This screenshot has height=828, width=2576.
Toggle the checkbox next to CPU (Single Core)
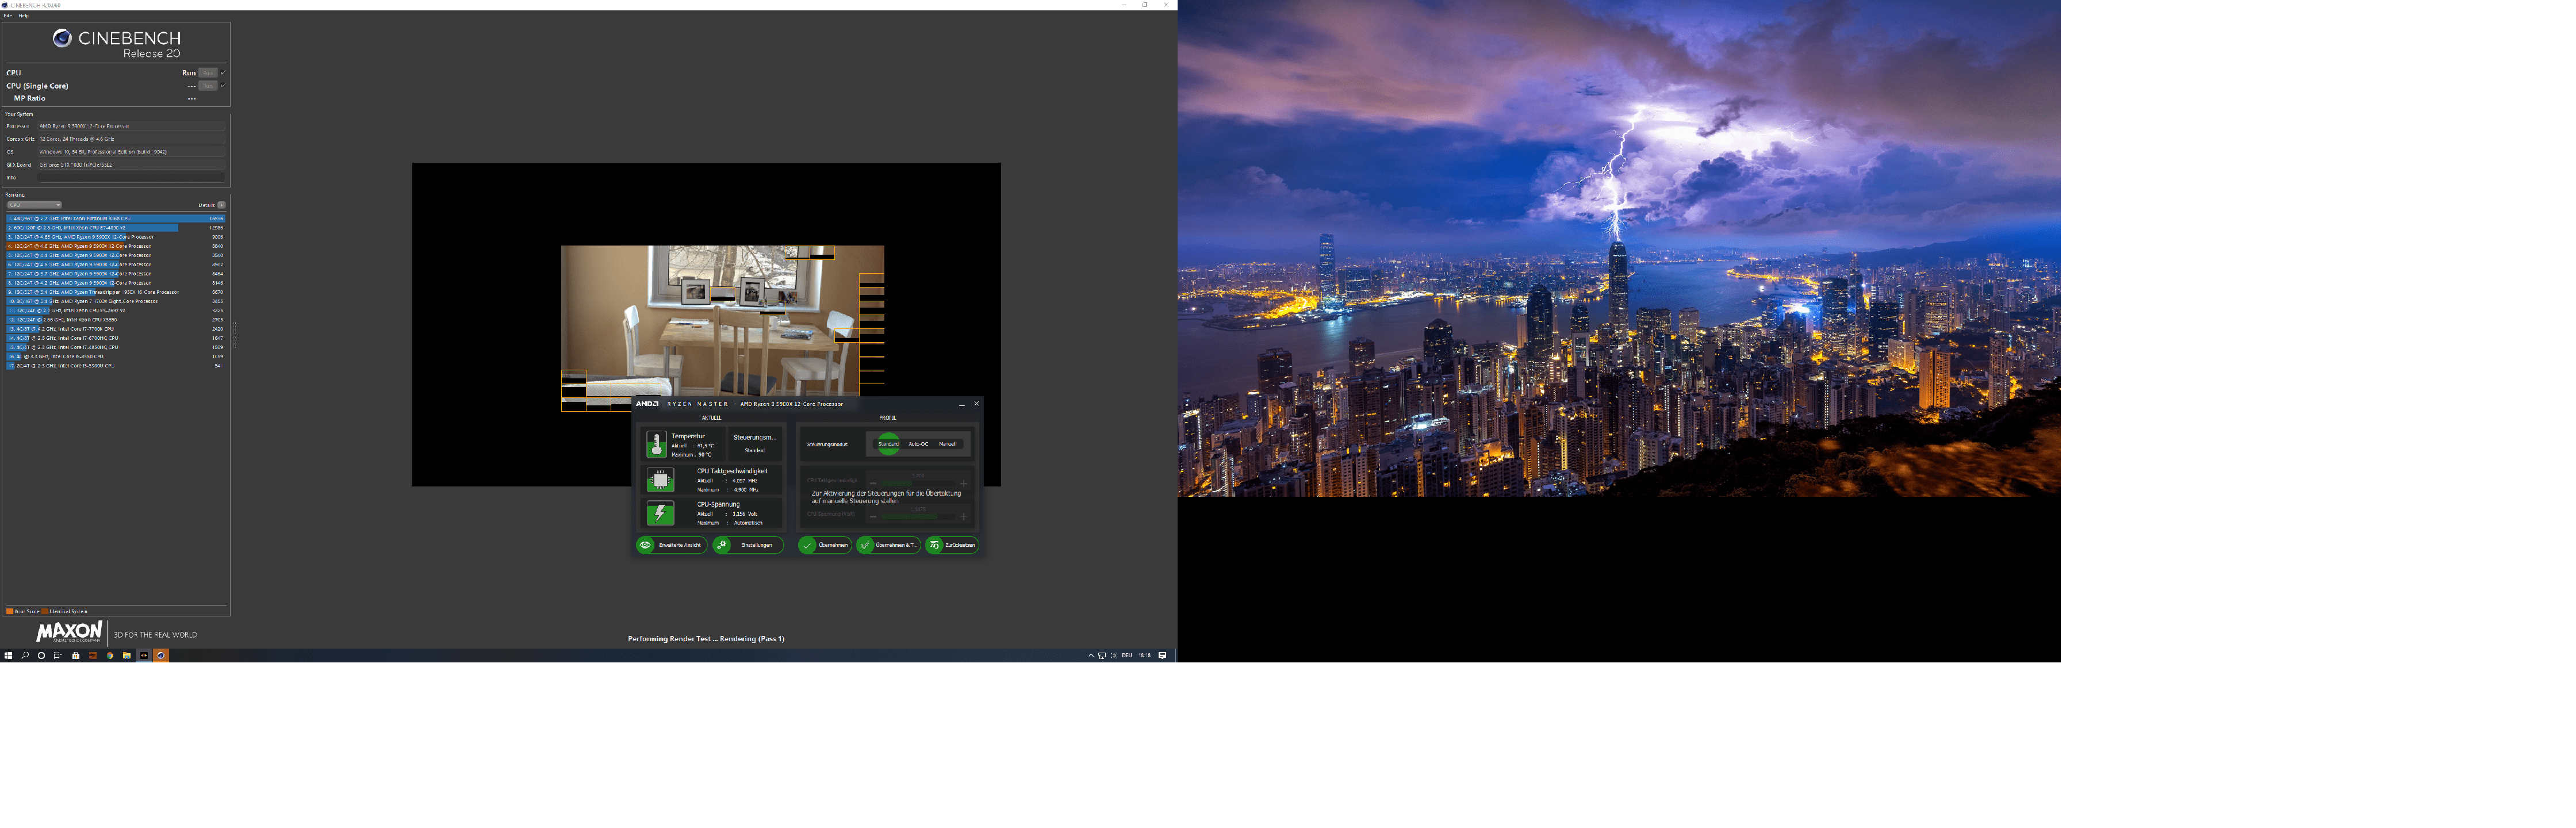[222, 86]
